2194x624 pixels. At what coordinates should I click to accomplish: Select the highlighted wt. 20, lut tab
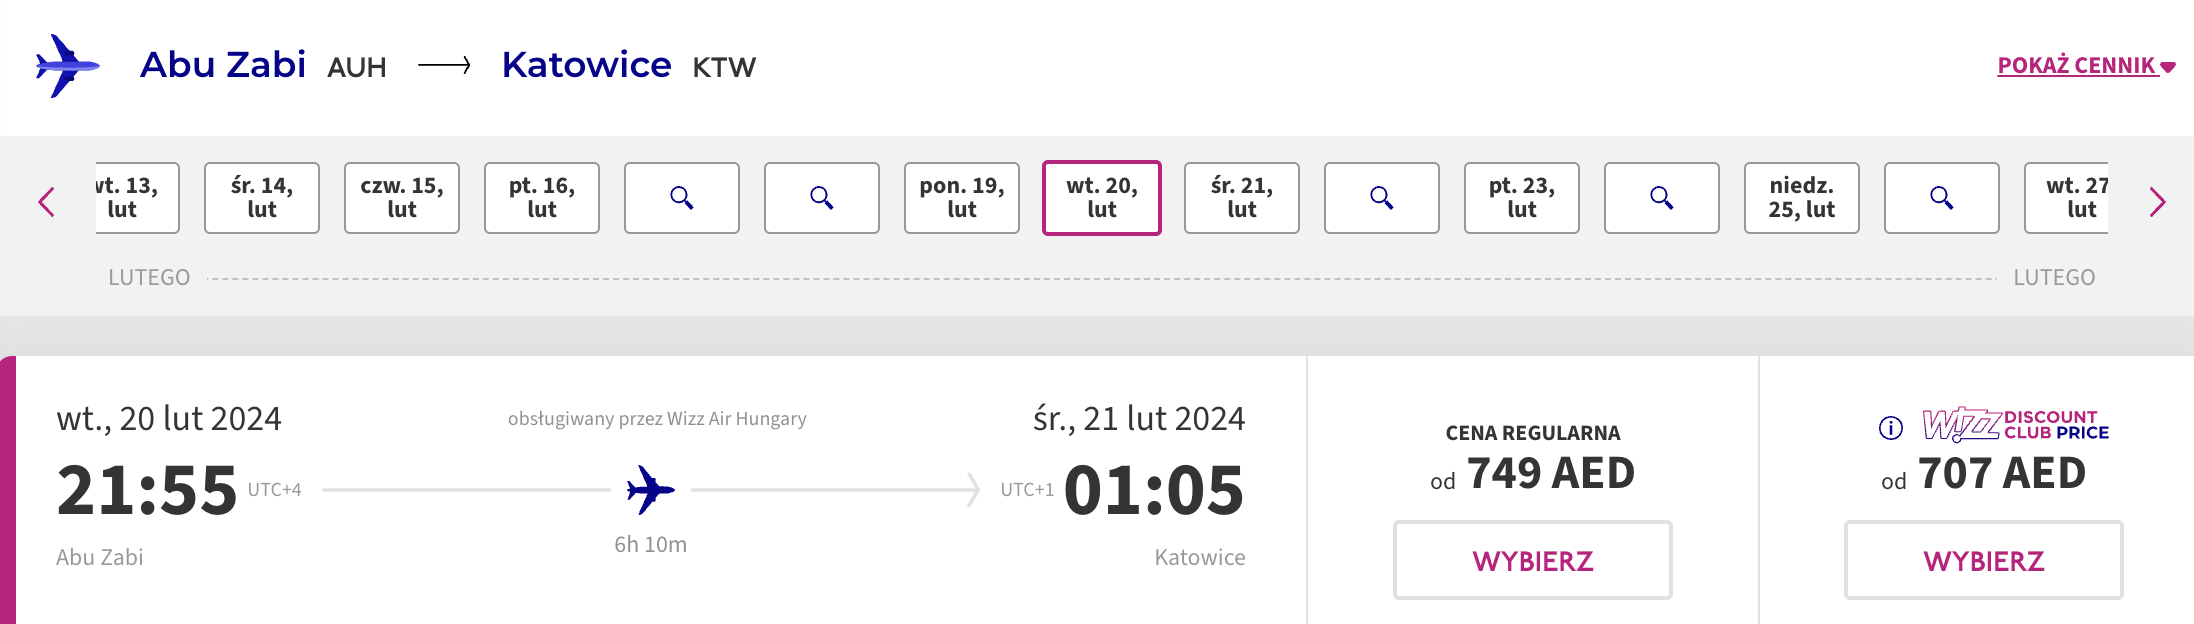point(1102,198)
